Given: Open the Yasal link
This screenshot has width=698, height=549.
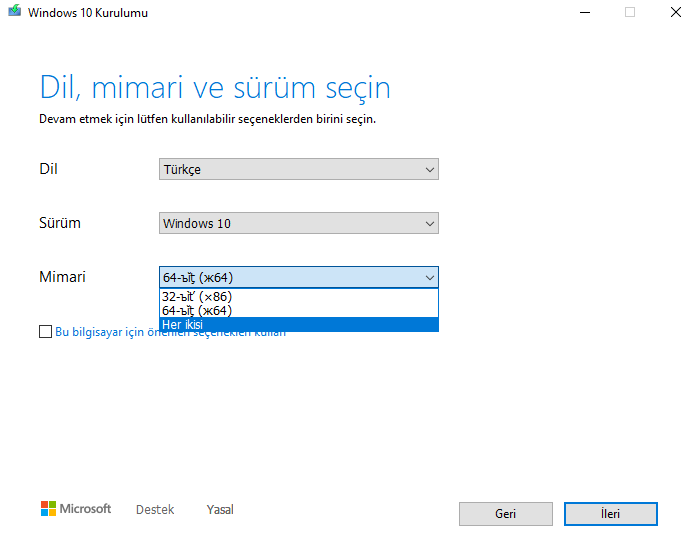Looking at the screenshot, I should [220, 509].
